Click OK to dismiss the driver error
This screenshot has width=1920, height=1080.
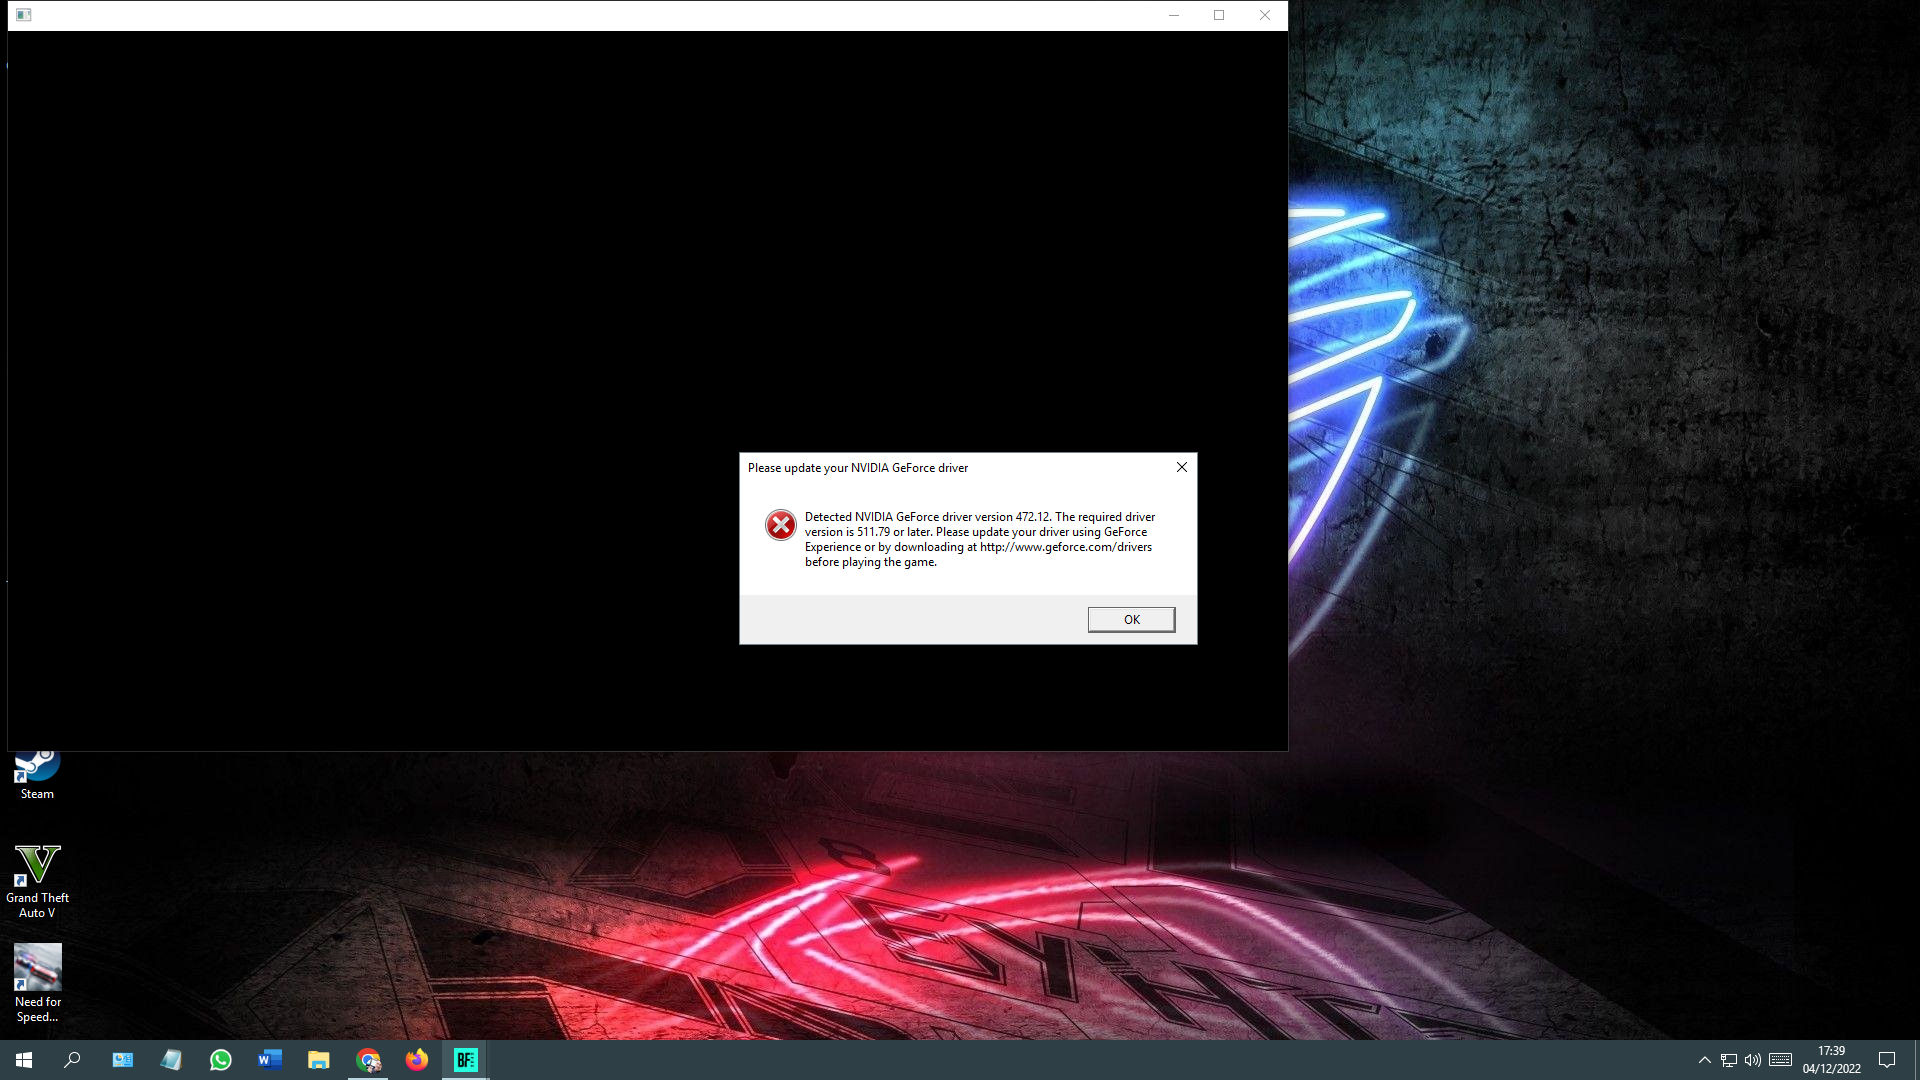(x=1130, y=618)
